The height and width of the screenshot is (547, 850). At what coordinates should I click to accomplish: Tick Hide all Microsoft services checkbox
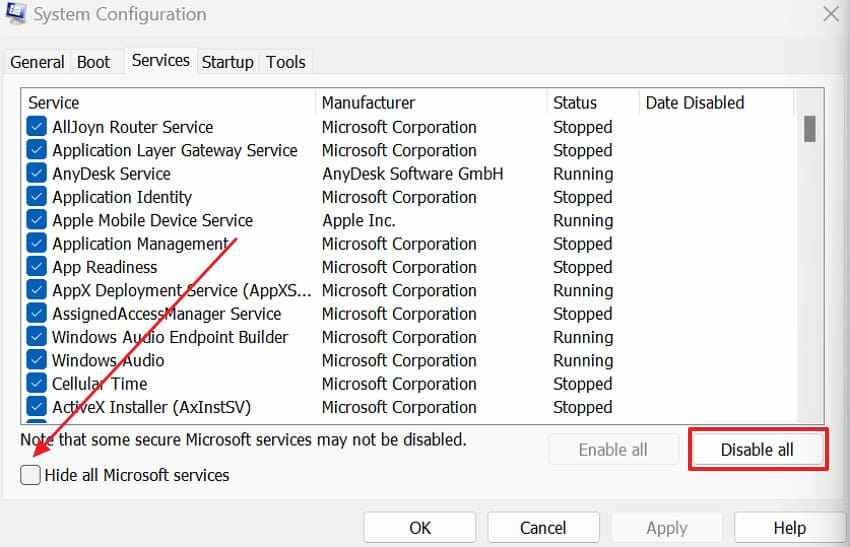(x=30, y=475)
